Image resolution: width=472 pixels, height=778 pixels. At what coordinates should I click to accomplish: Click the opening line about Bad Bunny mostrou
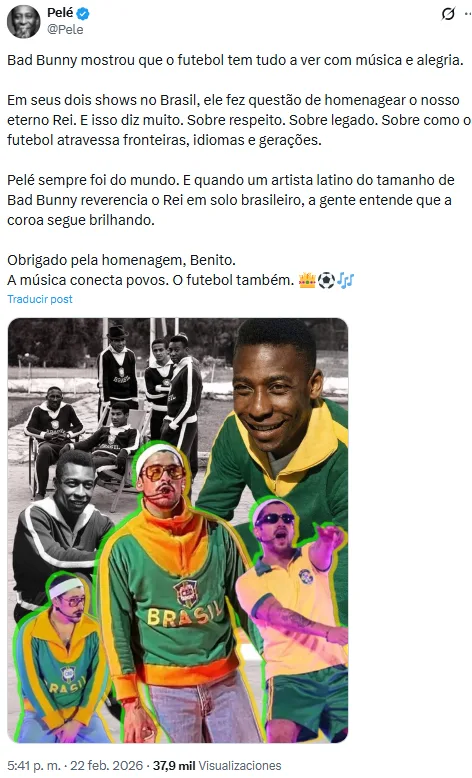click(235, 61)
